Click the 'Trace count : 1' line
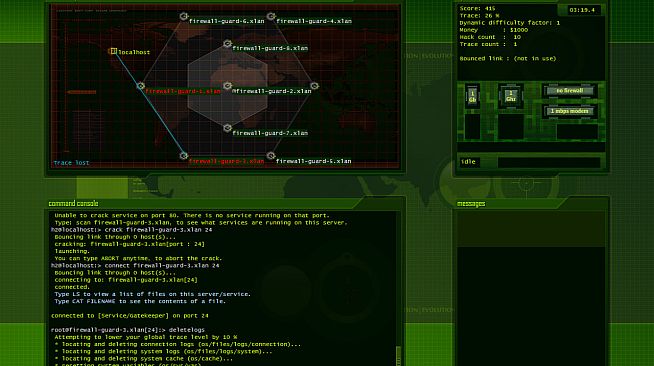The width and height of the screenshot is (654, 366). pyautogui.click(x=488, y=44)
